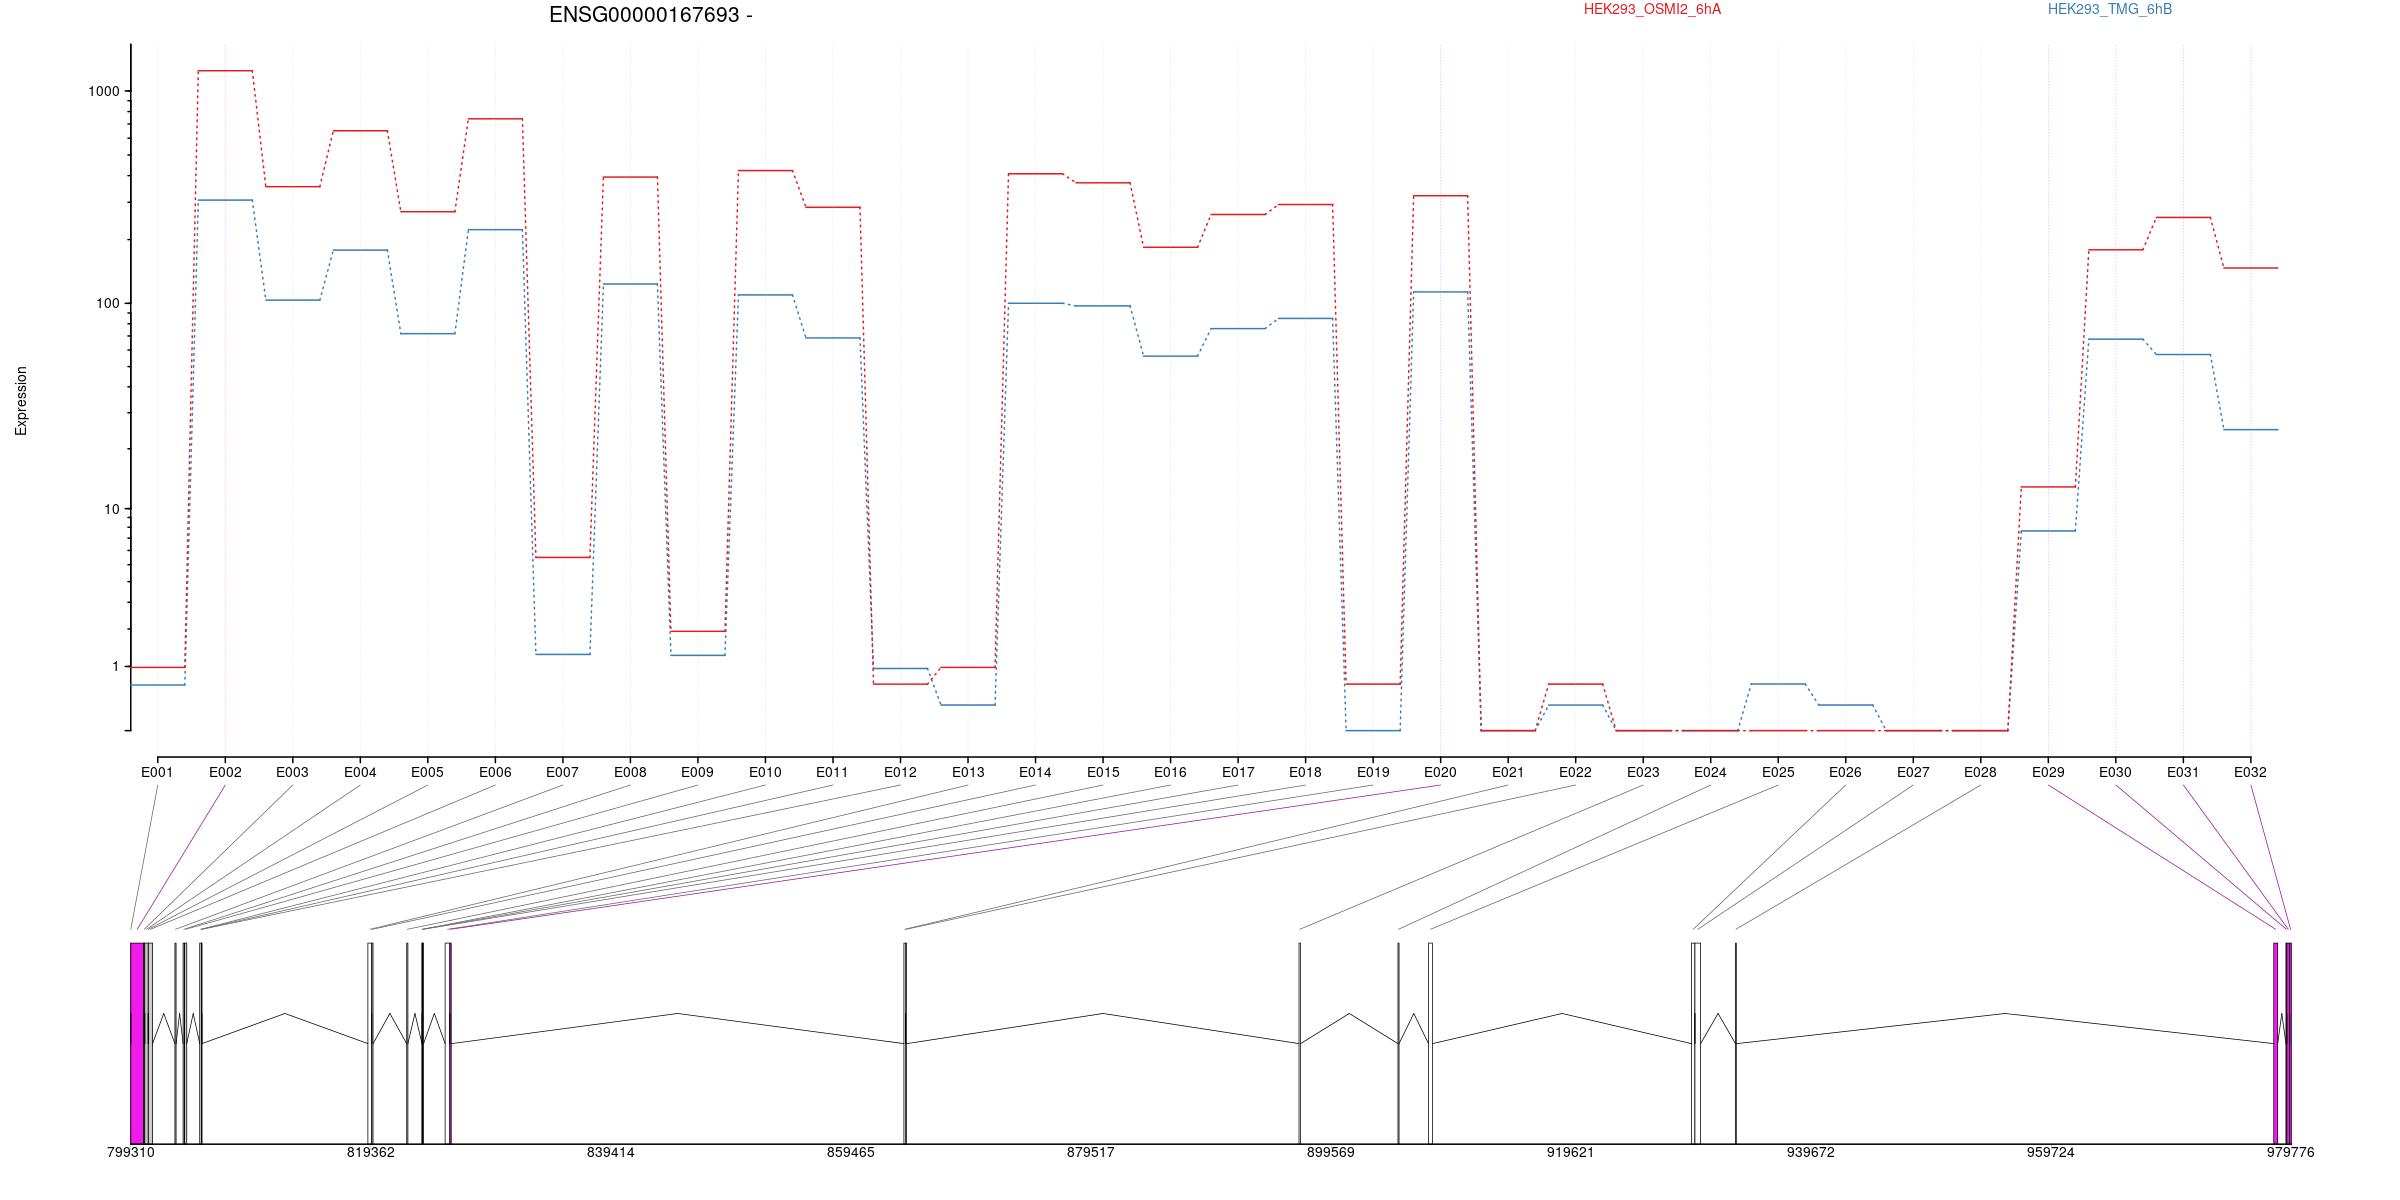Image resolution: width=2400 pixels, height=1200 pixels.
Task: Click genomic coordinate 899569
Action: point(1331,1153)
